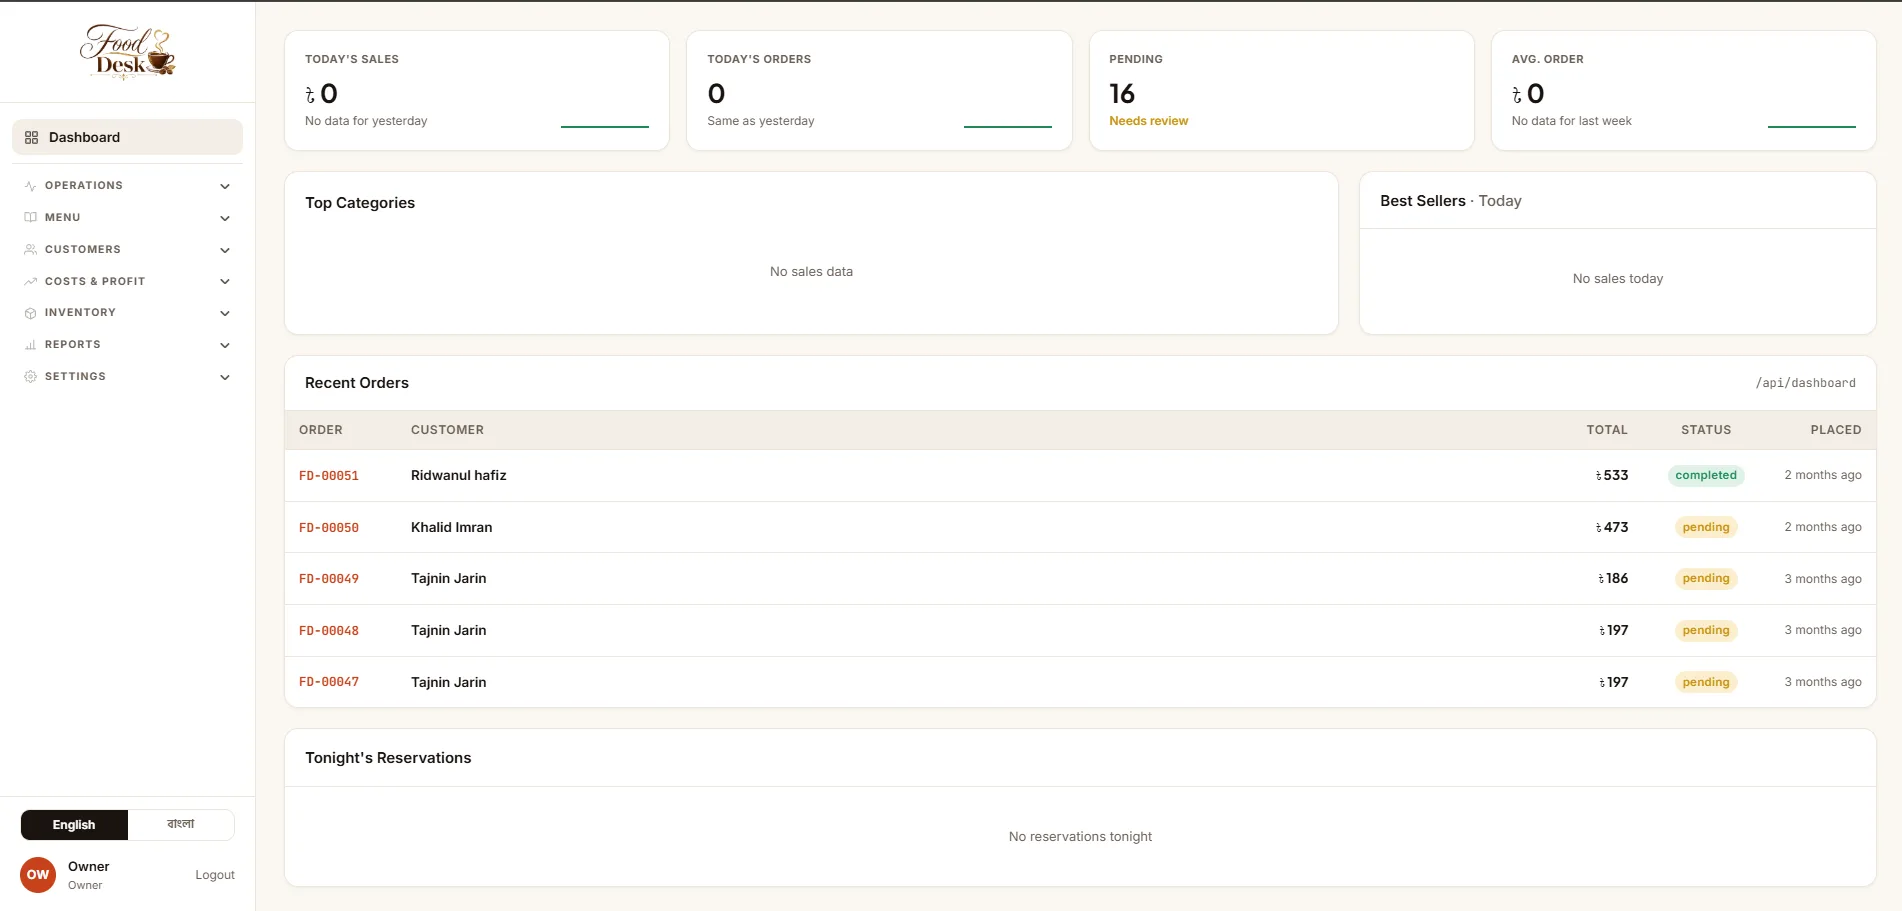Viewport: 1902px width, 911px height.
Task: Expand the Inventory section chevron
Action: [225, 313]
